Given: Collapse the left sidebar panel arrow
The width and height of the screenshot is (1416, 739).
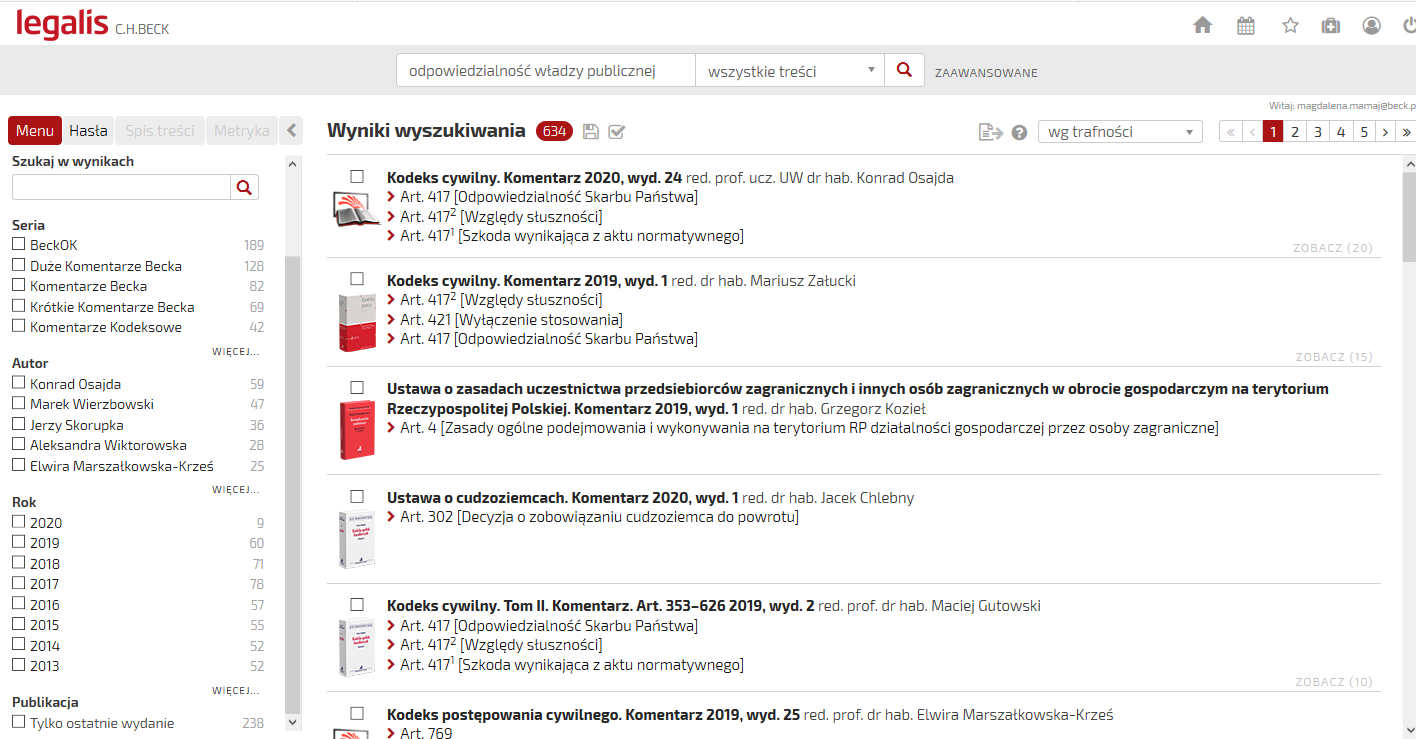Looking at the screenshot, I should tap(291, 130).
